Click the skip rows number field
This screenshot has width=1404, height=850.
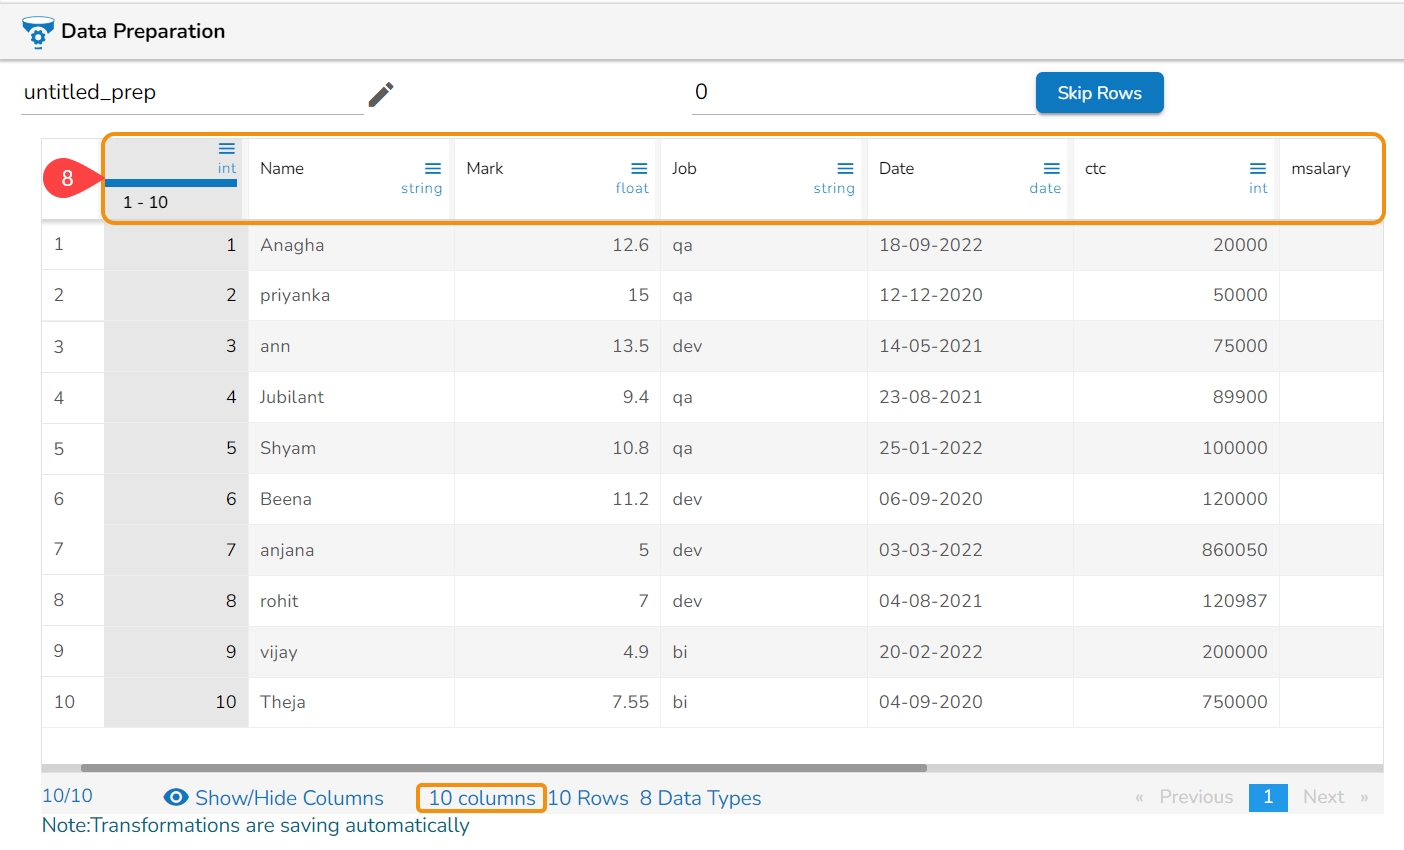tap(860, 93)
